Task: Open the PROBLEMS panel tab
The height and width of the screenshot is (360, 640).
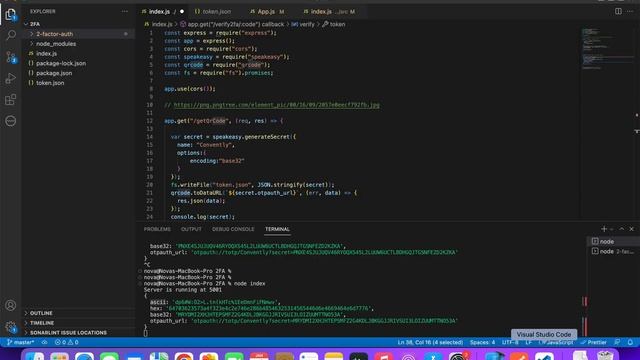Action: coord(157,229)
